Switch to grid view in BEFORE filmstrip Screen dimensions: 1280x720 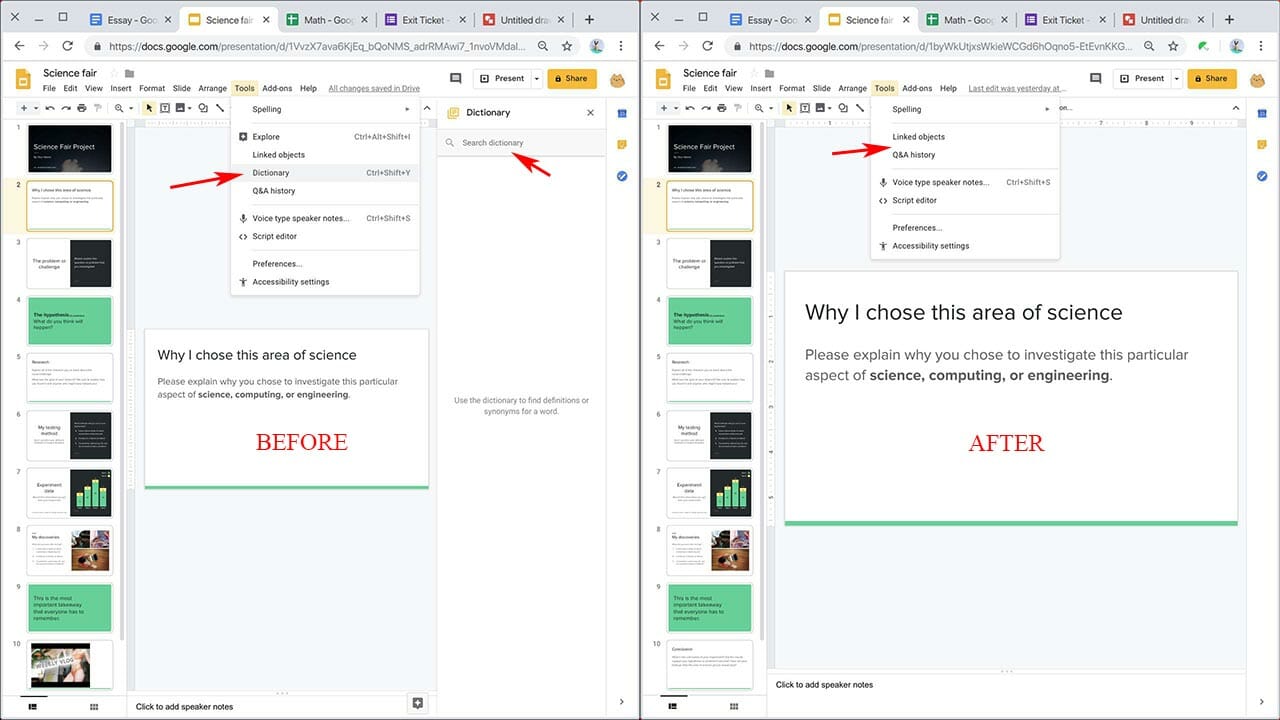(x=94, y=707)
